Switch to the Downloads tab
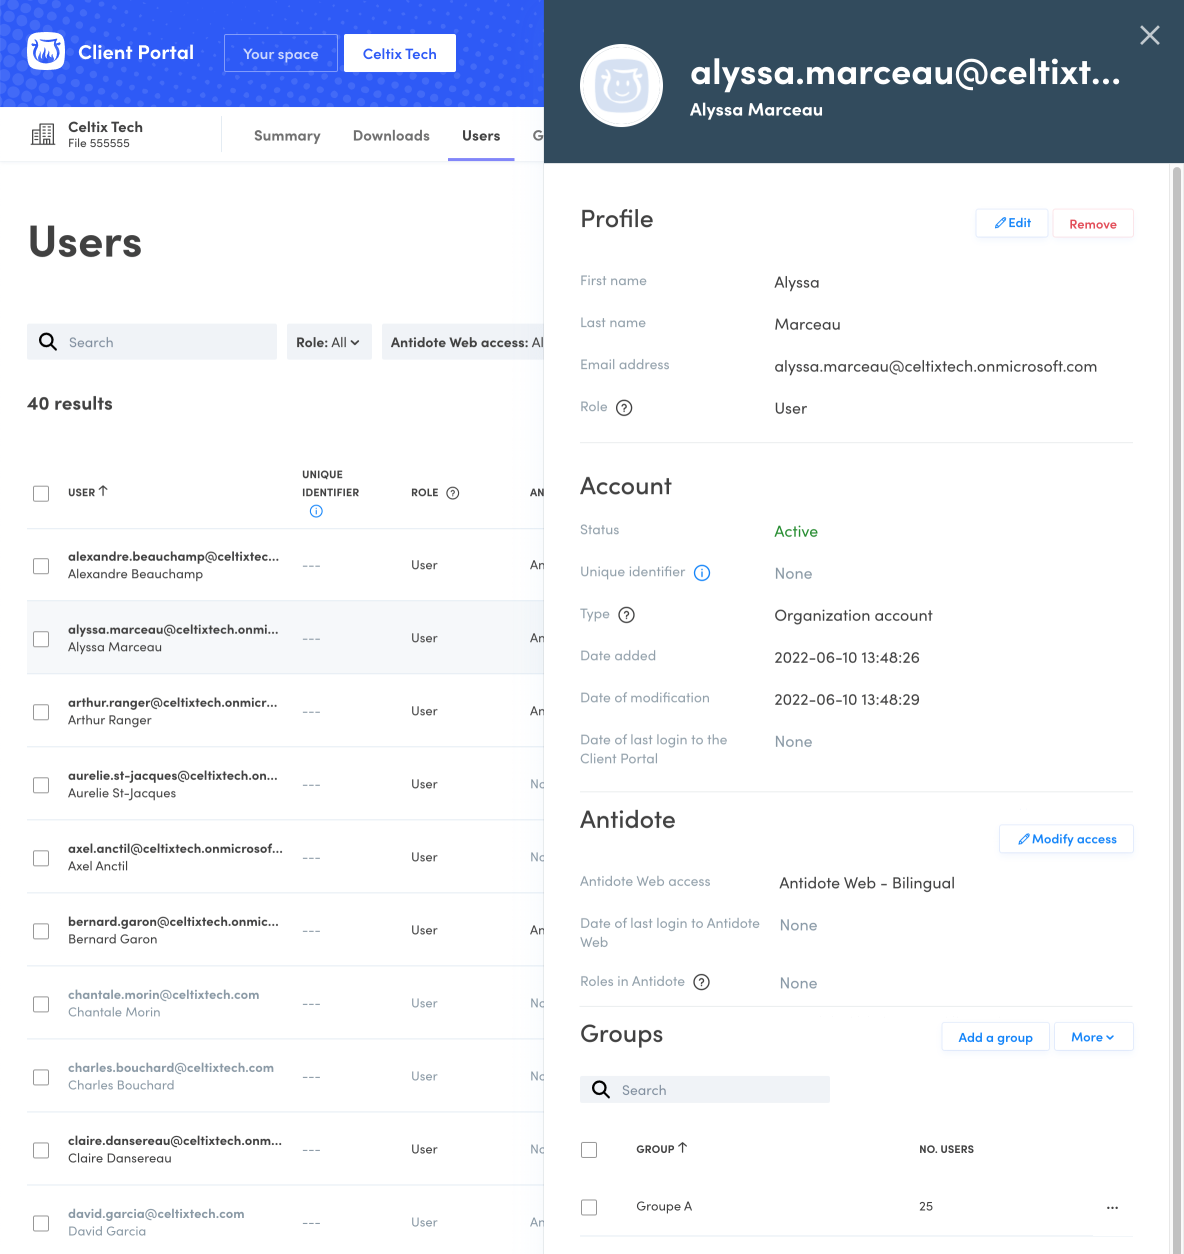Viewport: 1184px width, 1254px height. (x=391, y=136)
